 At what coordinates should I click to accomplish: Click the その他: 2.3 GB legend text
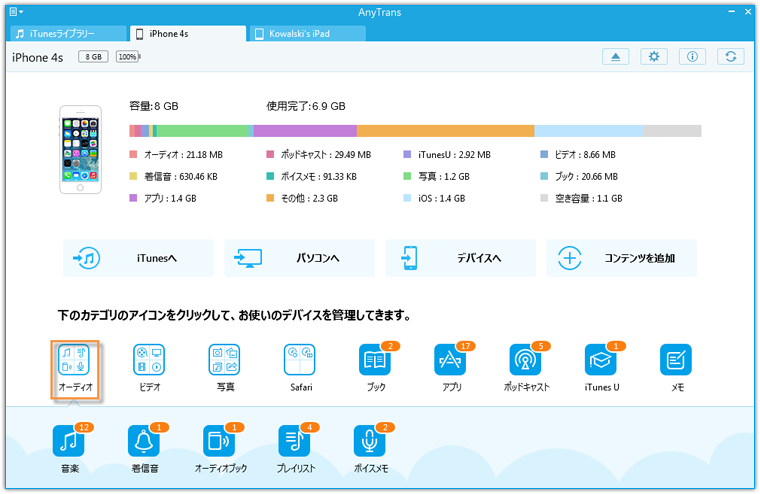309,198
